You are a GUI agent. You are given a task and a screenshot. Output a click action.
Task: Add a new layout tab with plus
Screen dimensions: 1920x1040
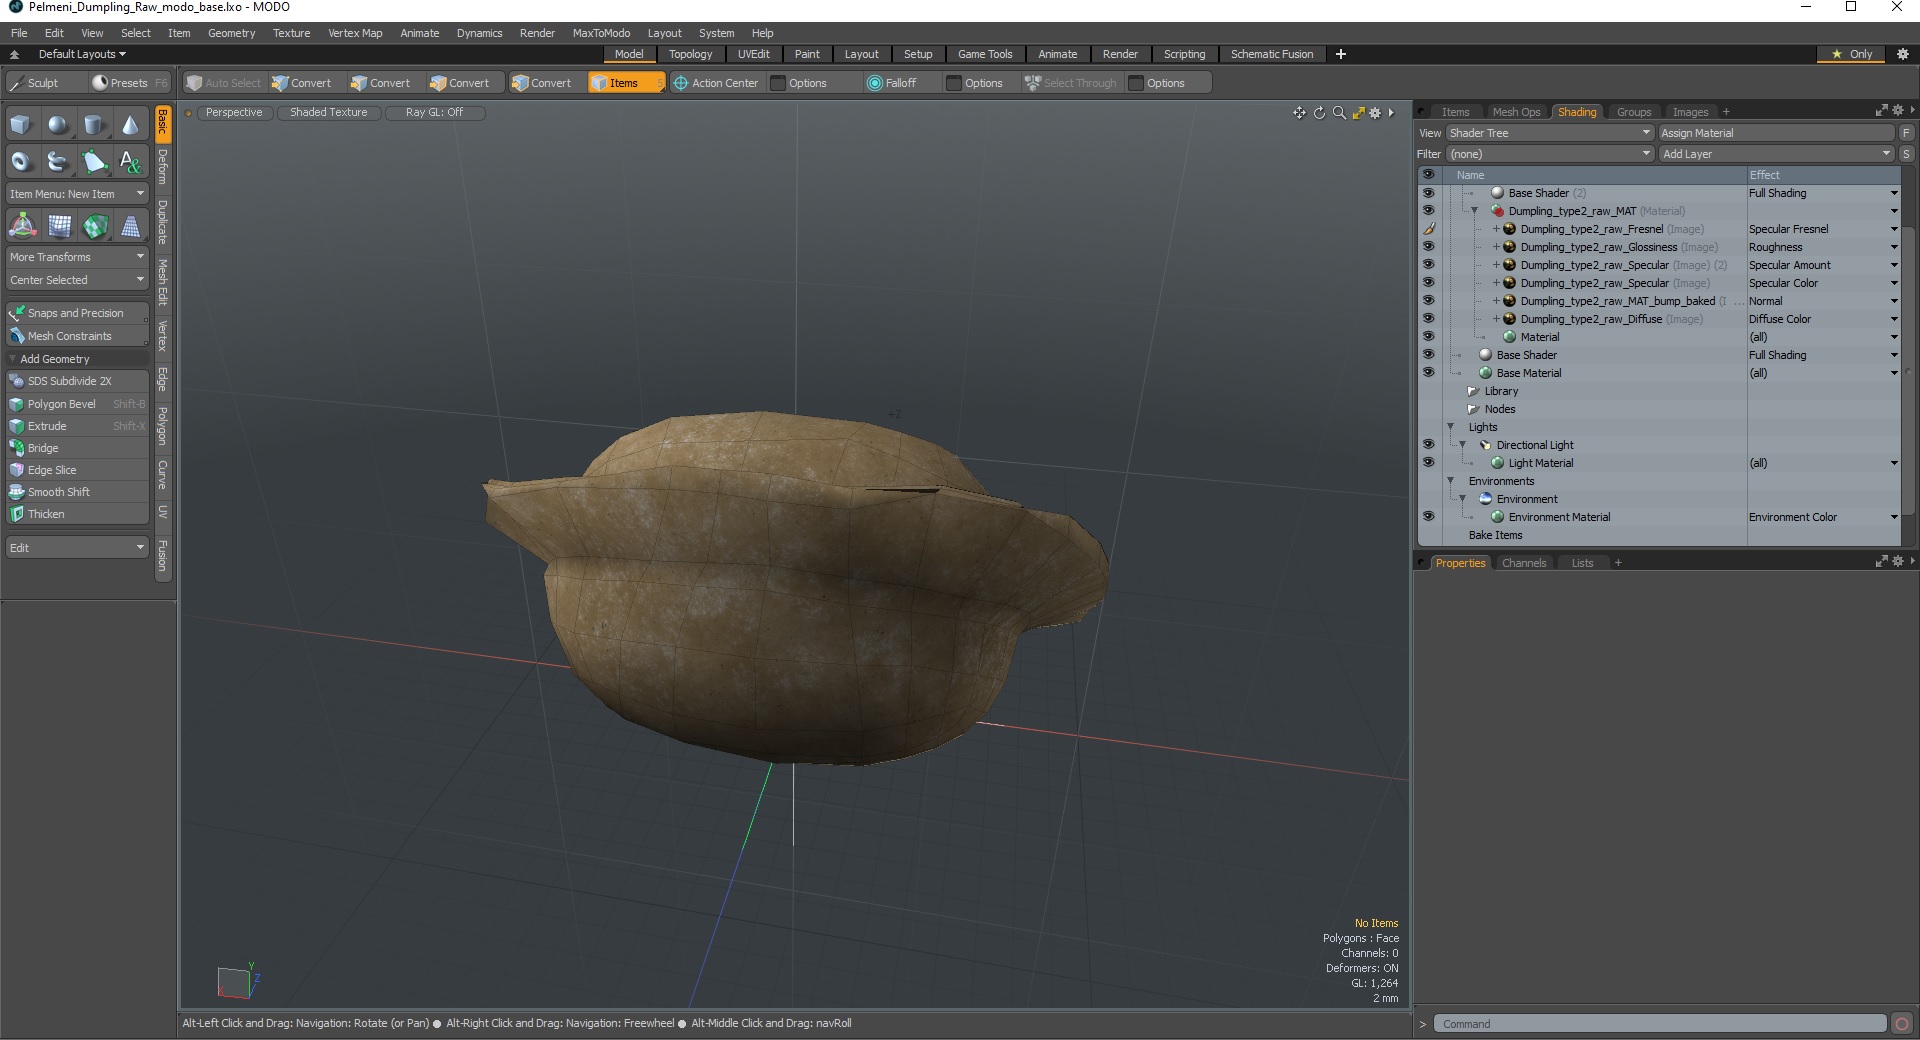1341,54
